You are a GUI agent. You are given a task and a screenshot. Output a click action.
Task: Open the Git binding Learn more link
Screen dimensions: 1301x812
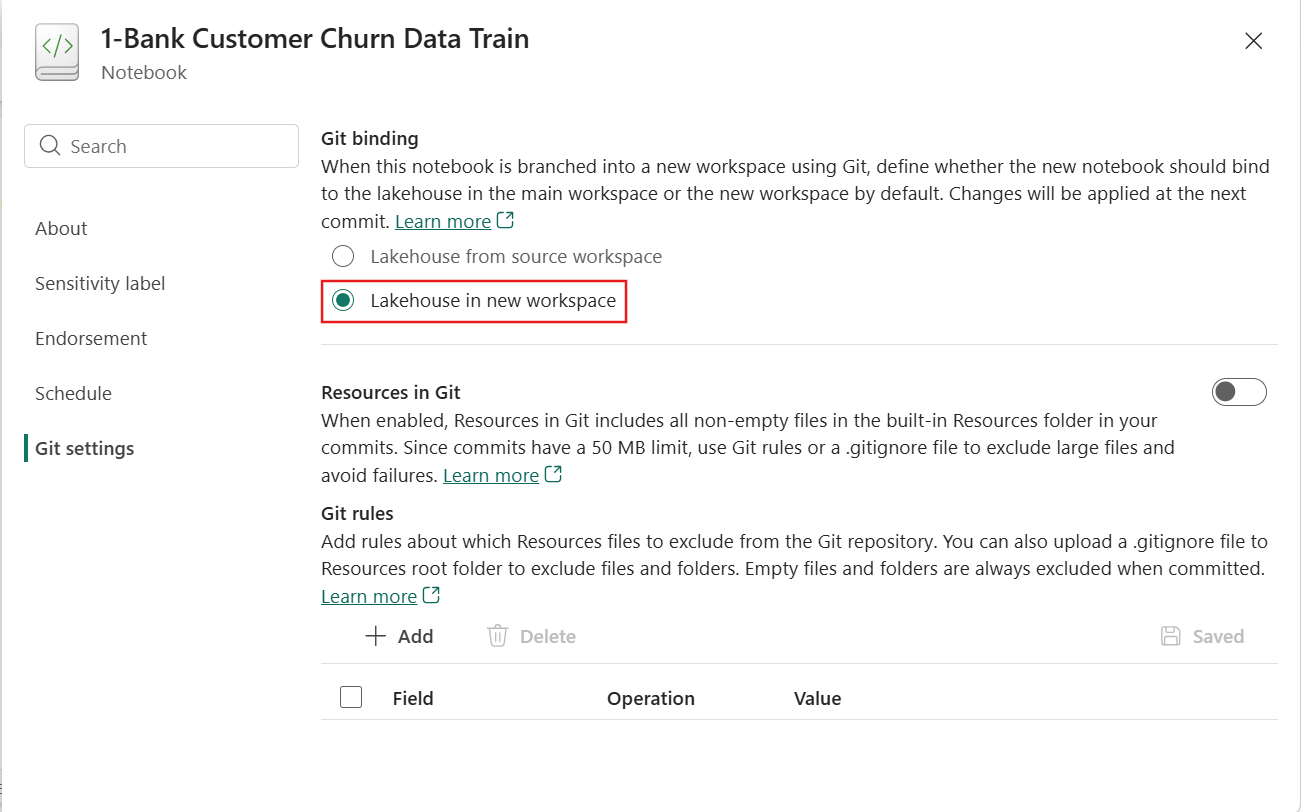point(443,221)
